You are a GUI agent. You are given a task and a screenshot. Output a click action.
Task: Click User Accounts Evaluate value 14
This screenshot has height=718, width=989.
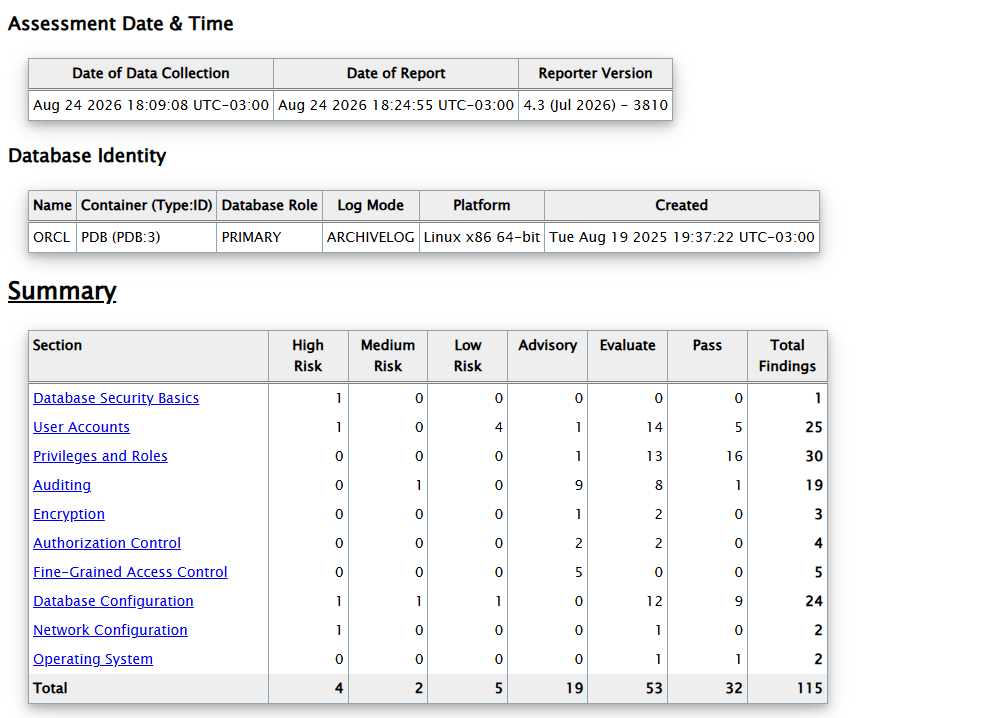(x=654, y=427)
